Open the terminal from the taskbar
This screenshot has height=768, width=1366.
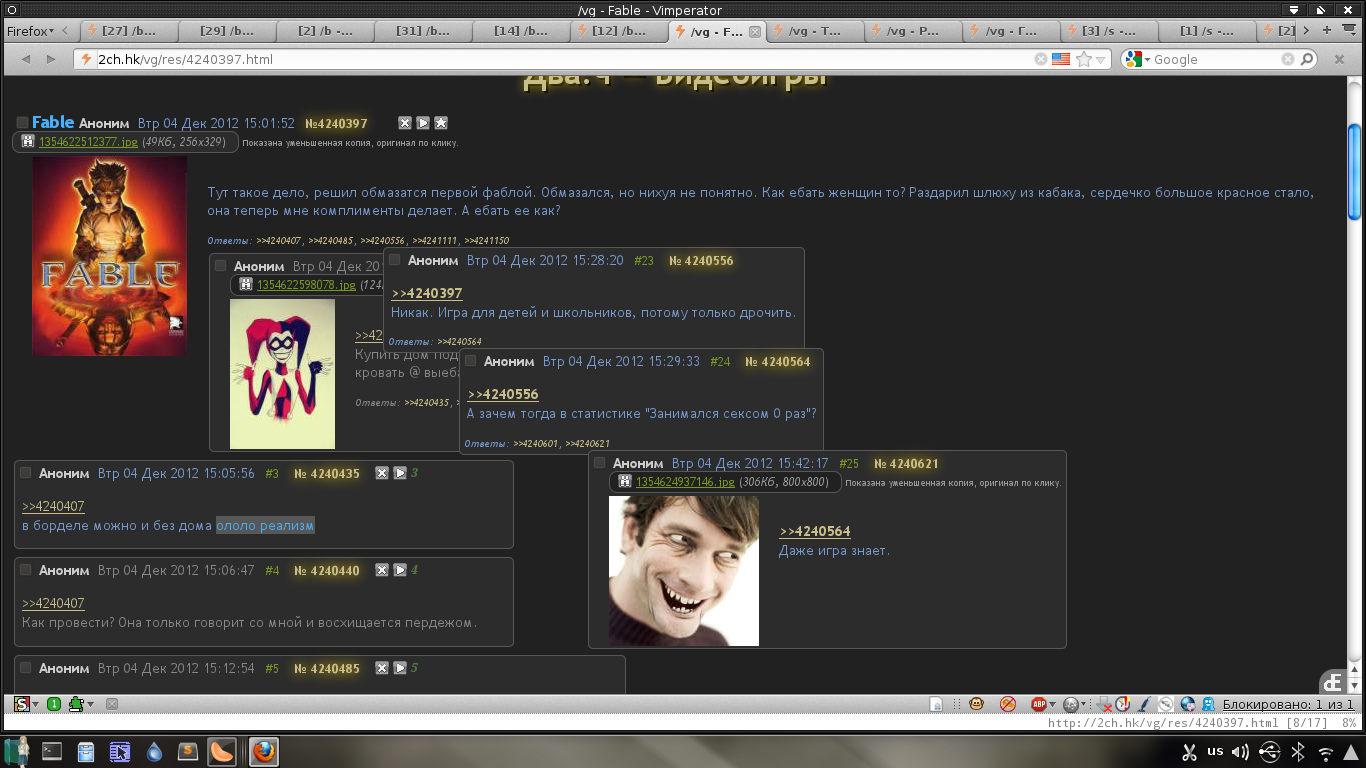click(x=52, y=751)
